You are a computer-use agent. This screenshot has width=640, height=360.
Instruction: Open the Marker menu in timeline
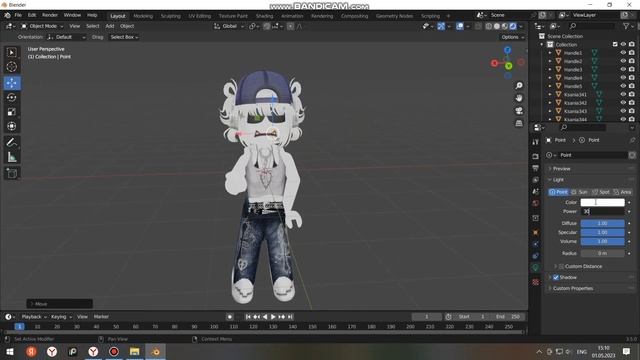[101, 317]
